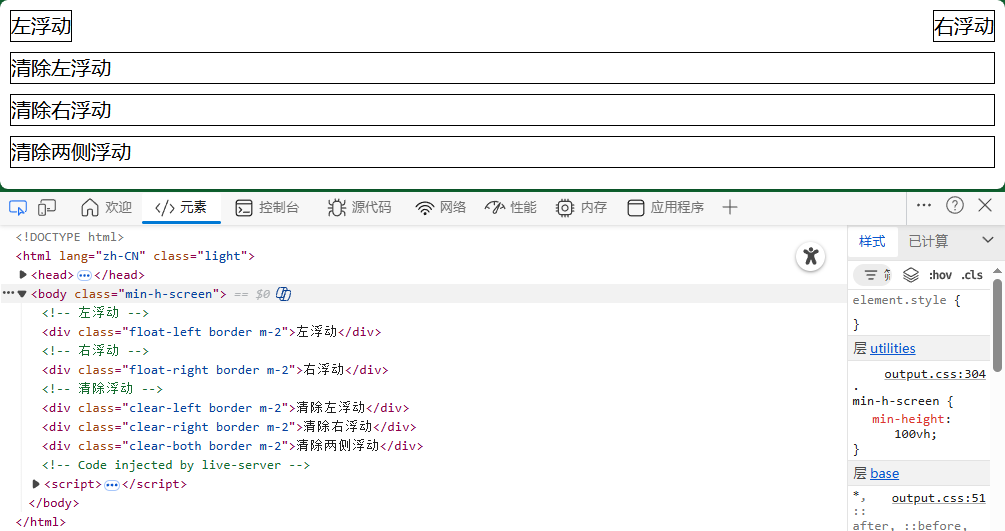Viewport: 1005px width, 531px height.
Task: Click the 清除两侧浮动 box on the page
Action: pos(502,152)
